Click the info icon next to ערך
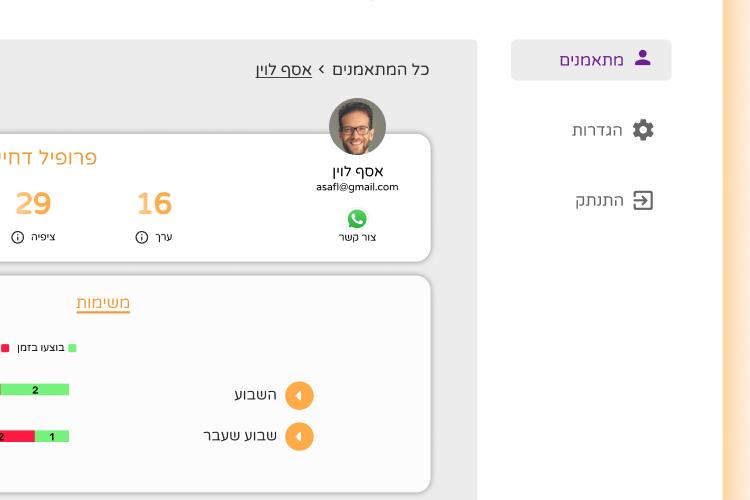The width and height of the screenshot is (750, 500). [x=142, y=237]
